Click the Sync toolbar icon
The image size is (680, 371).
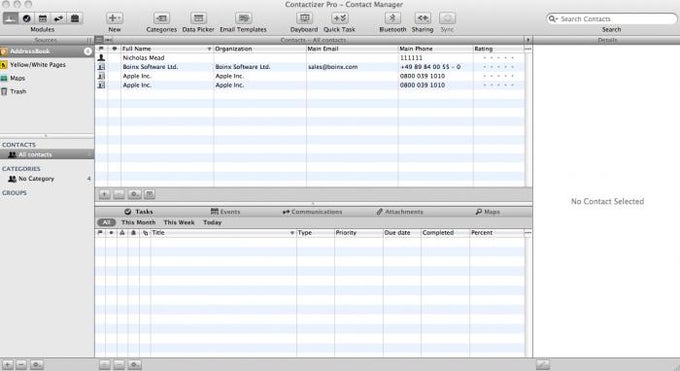tap(447, 18)
